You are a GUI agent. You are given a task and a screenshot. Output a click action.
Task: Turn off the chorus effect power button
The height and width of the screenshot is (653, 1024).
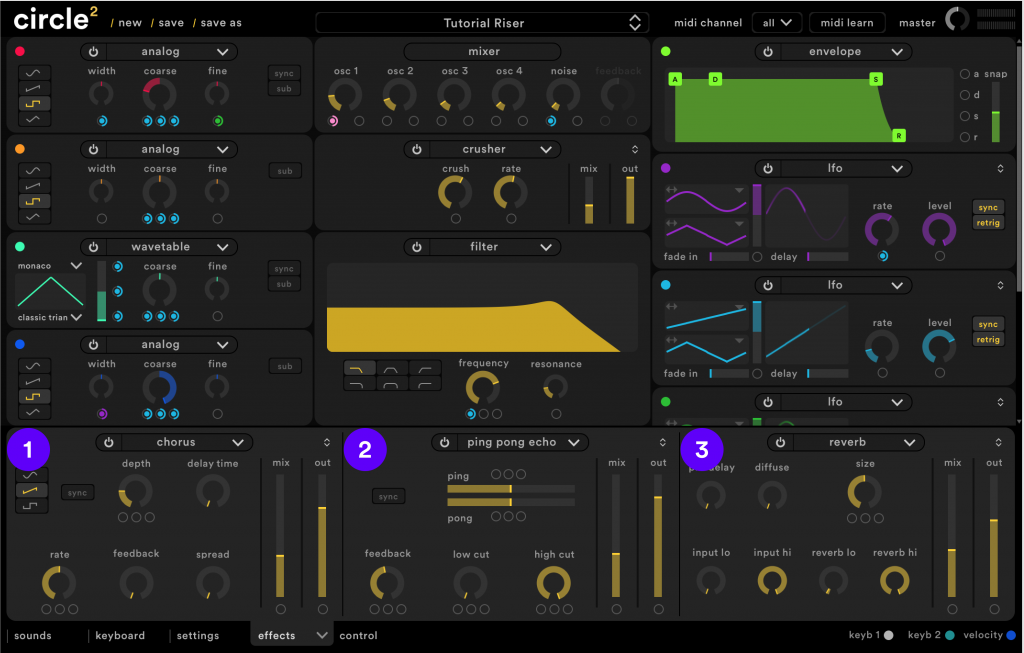click(109, 442)
